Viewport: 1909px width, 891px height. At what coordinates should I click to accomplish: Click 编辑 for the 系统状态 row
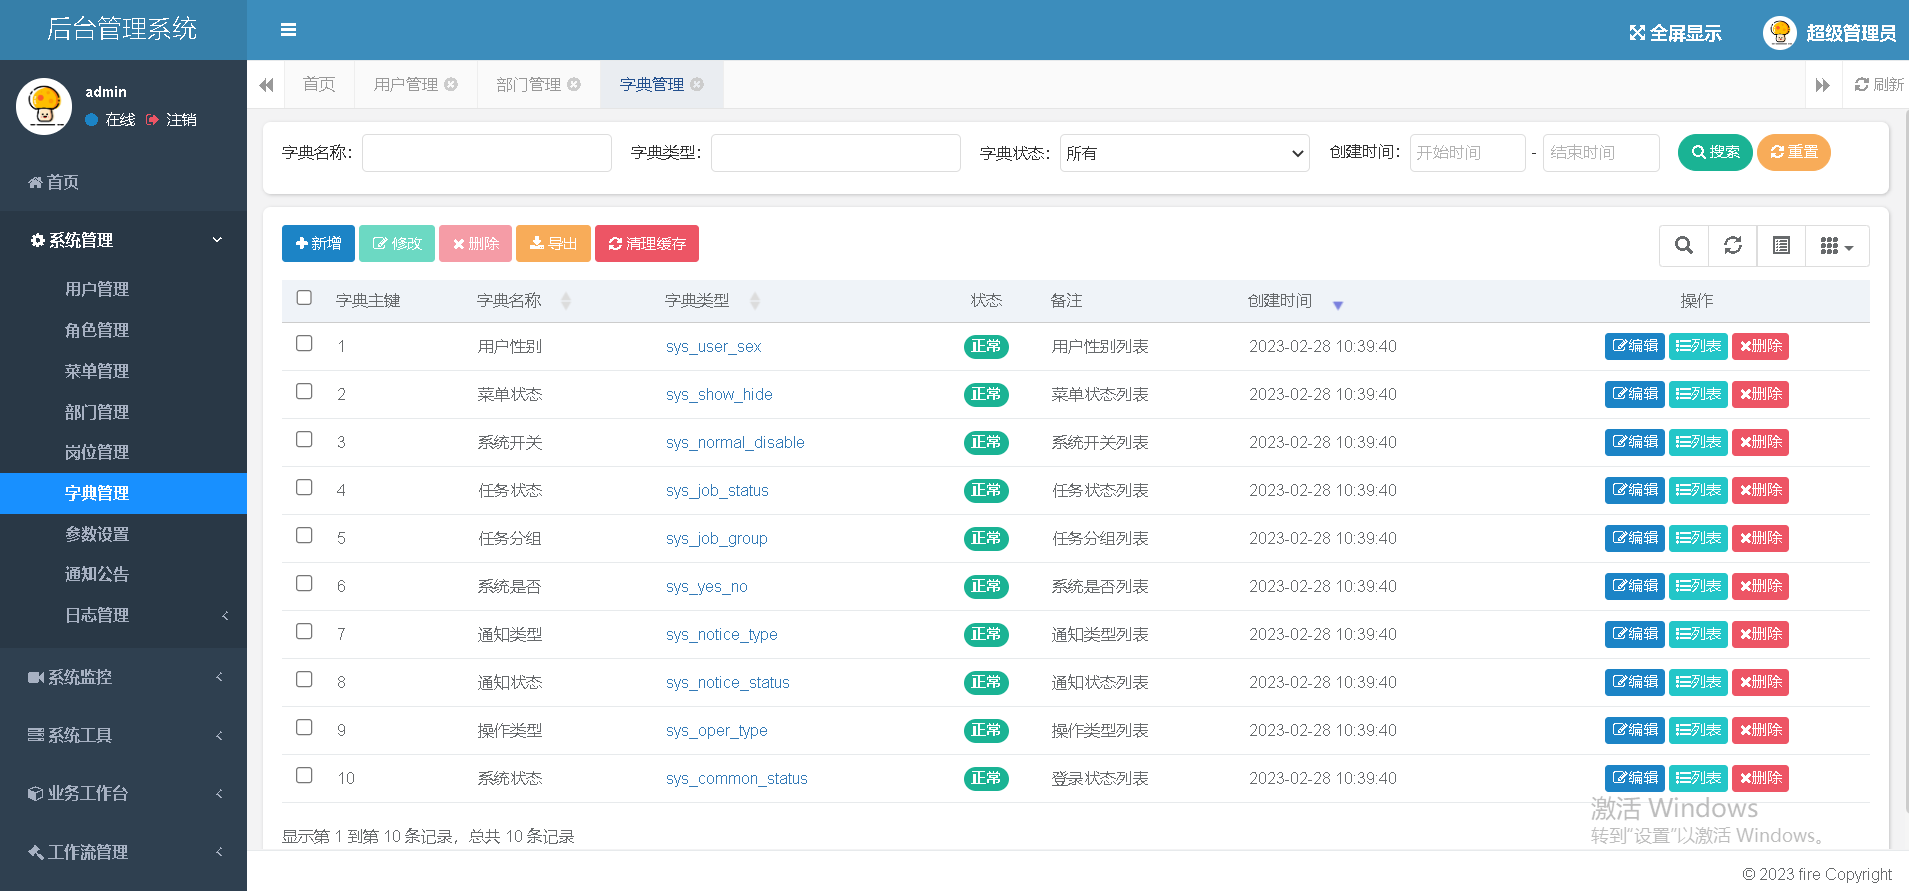(x=1635, y=778)
